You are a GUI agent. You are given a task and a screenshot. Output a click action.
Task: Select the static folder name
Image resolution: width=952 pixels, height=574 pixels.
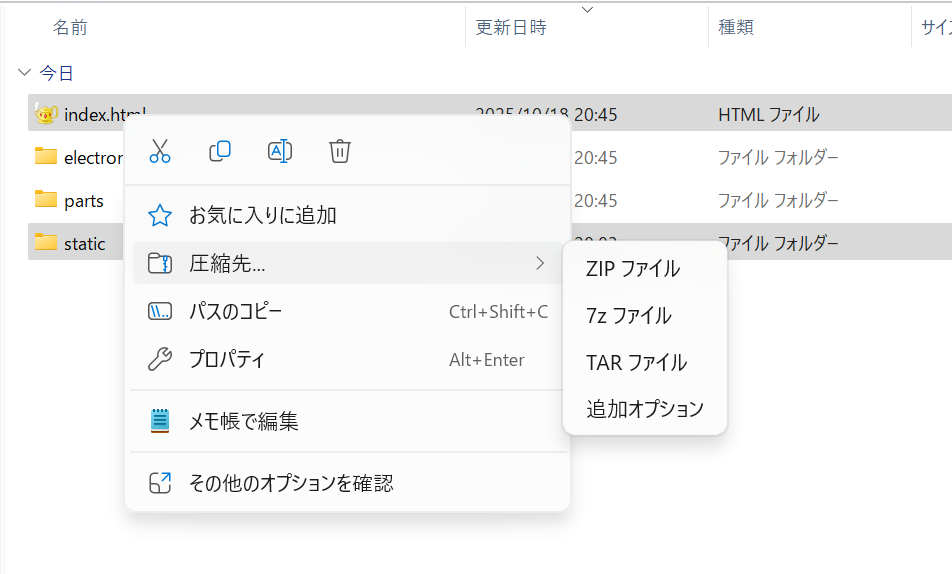pyautogui.click(x=84, y=244)
